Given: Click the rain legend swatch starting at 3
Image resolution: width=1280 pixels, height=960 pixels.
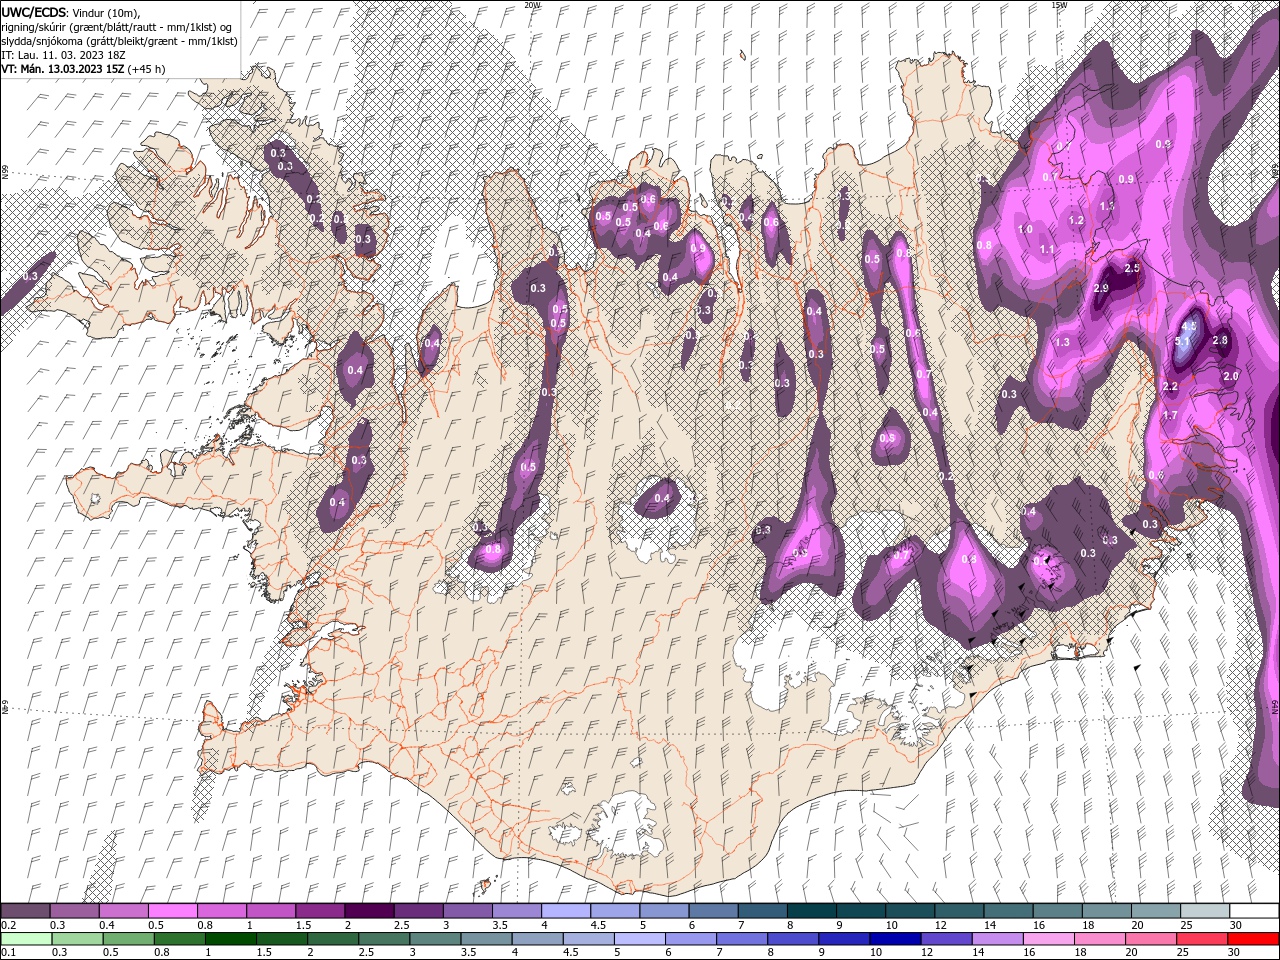Looking at the screenshot, I should coord(435,939).
